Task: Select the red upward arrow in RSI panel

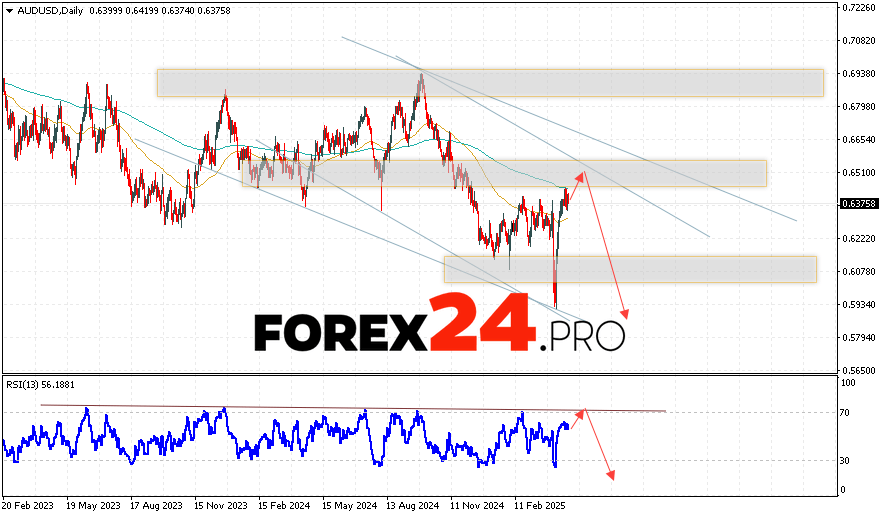Action: (x=582, y=411)
